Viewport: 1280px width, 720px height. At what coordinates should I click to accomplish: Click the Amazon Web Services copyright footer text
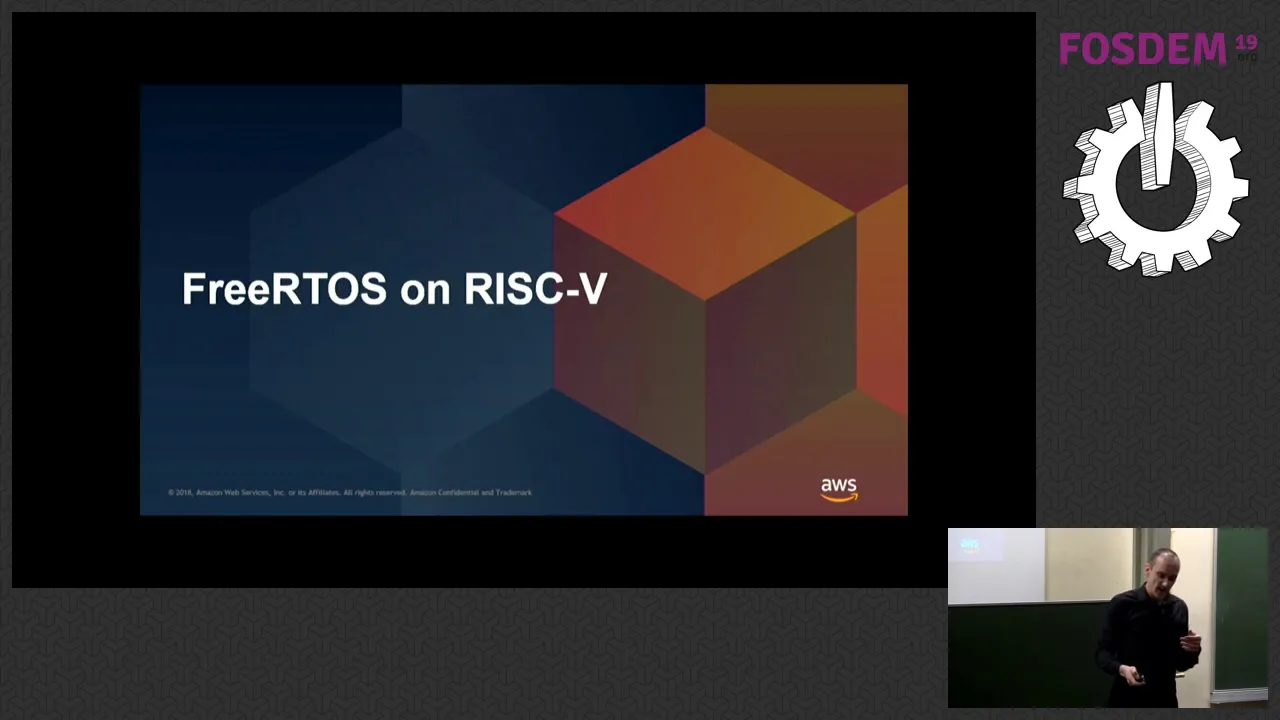click(x=350, y=492)
